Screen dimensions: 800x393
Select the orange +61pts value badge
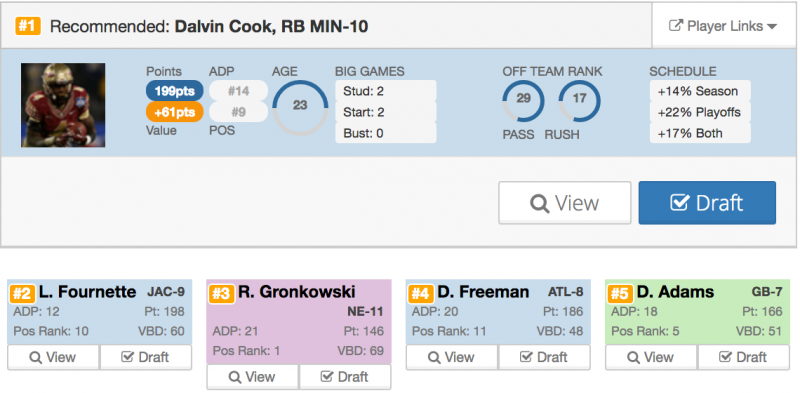174,112
